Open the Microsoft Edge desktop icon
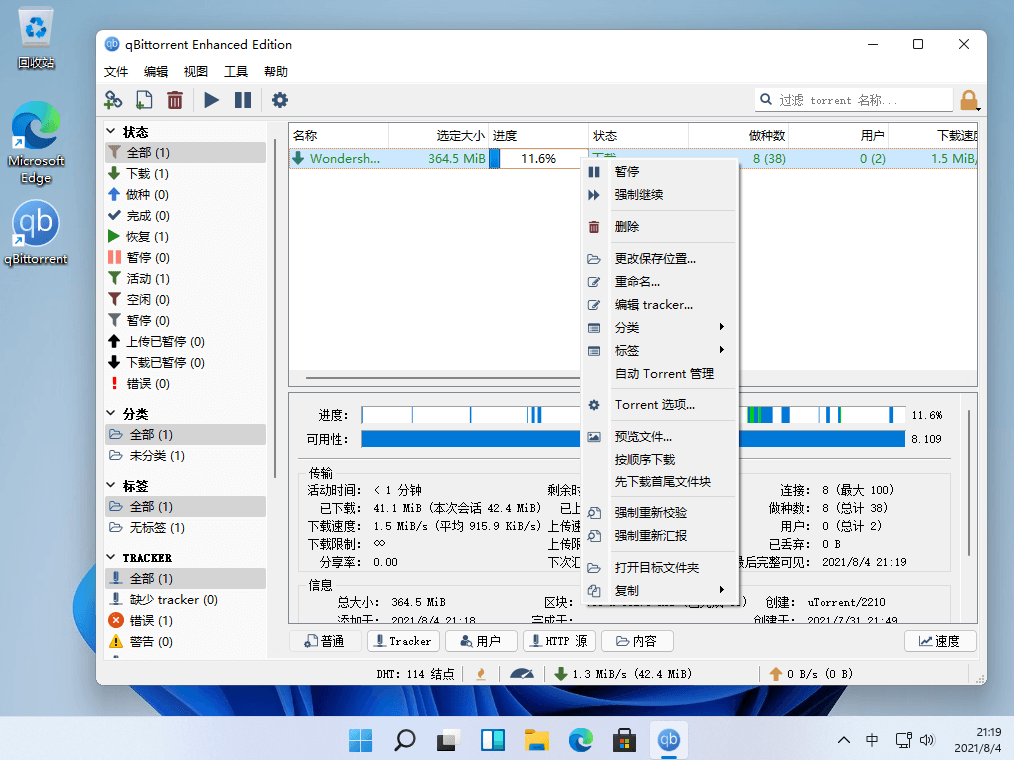The height and width of the screenshot is (760, 1014). 36,143
